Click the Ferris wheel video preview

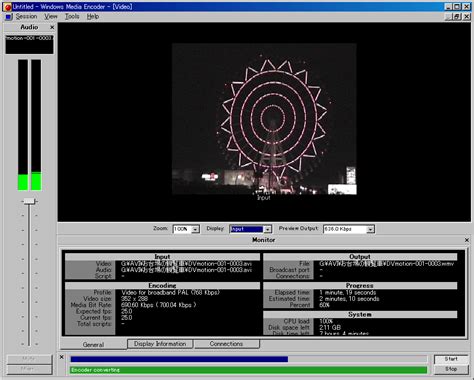[x=264, y=119]
